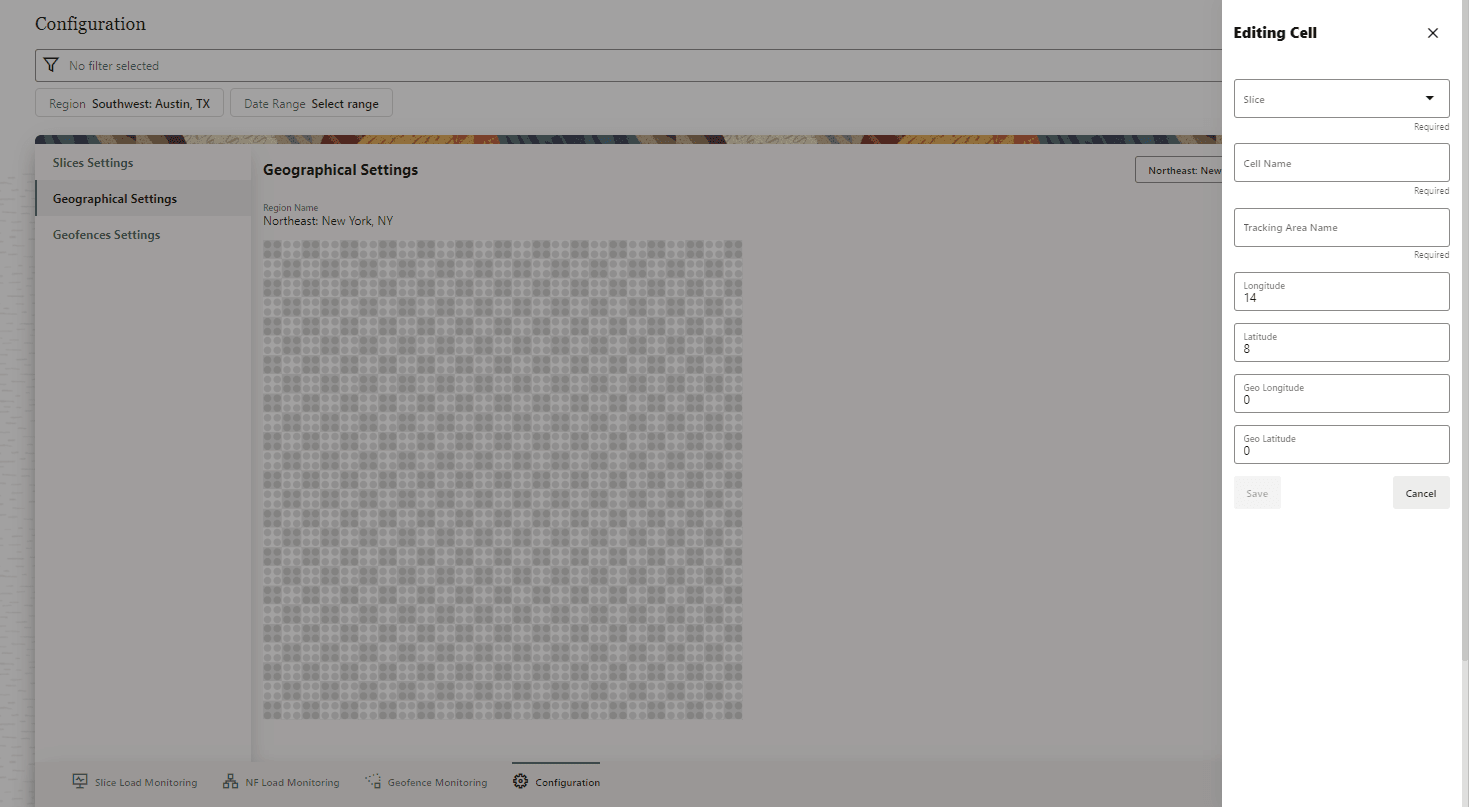1469x807 pixels.
Task: Select Geographical Settings in the sidebar
Action: (143, 199)
